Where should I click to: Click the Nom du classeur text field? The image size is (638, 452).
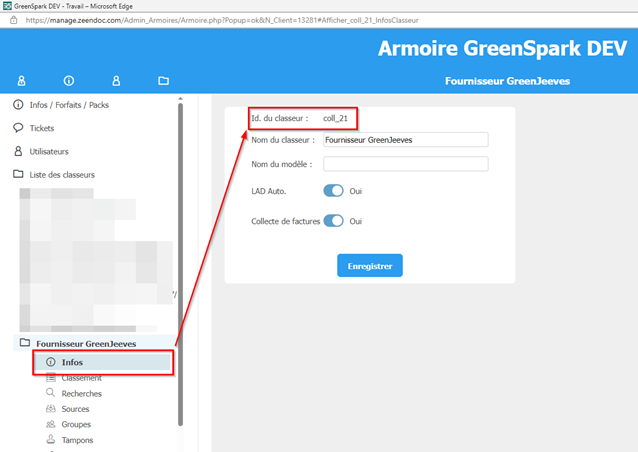coord(405,140)
